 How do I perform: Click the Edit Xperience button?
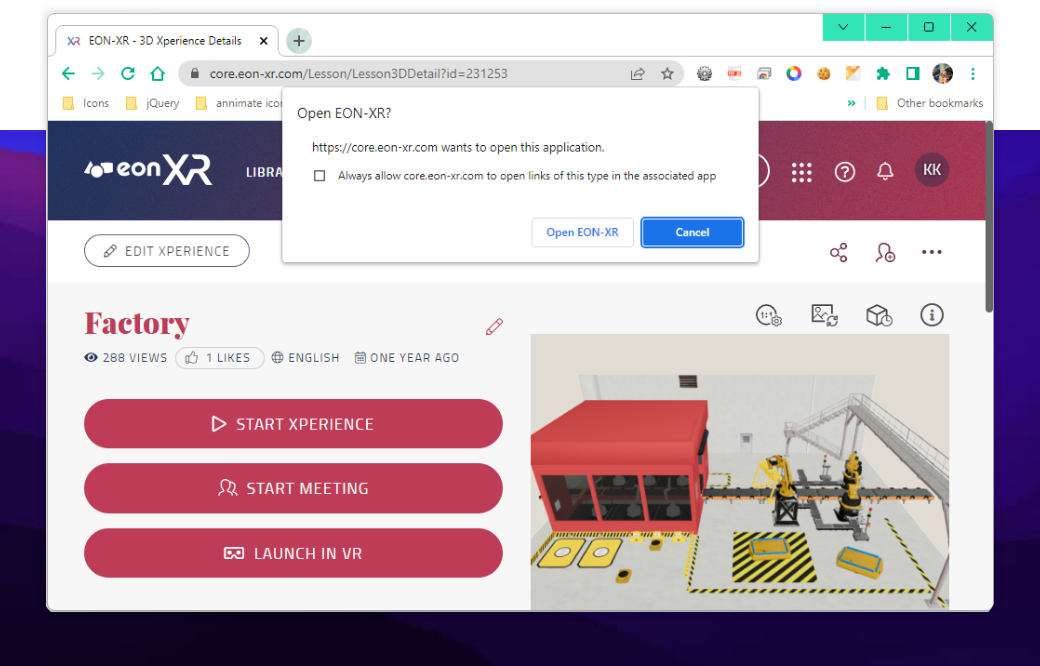pos(166,251)
